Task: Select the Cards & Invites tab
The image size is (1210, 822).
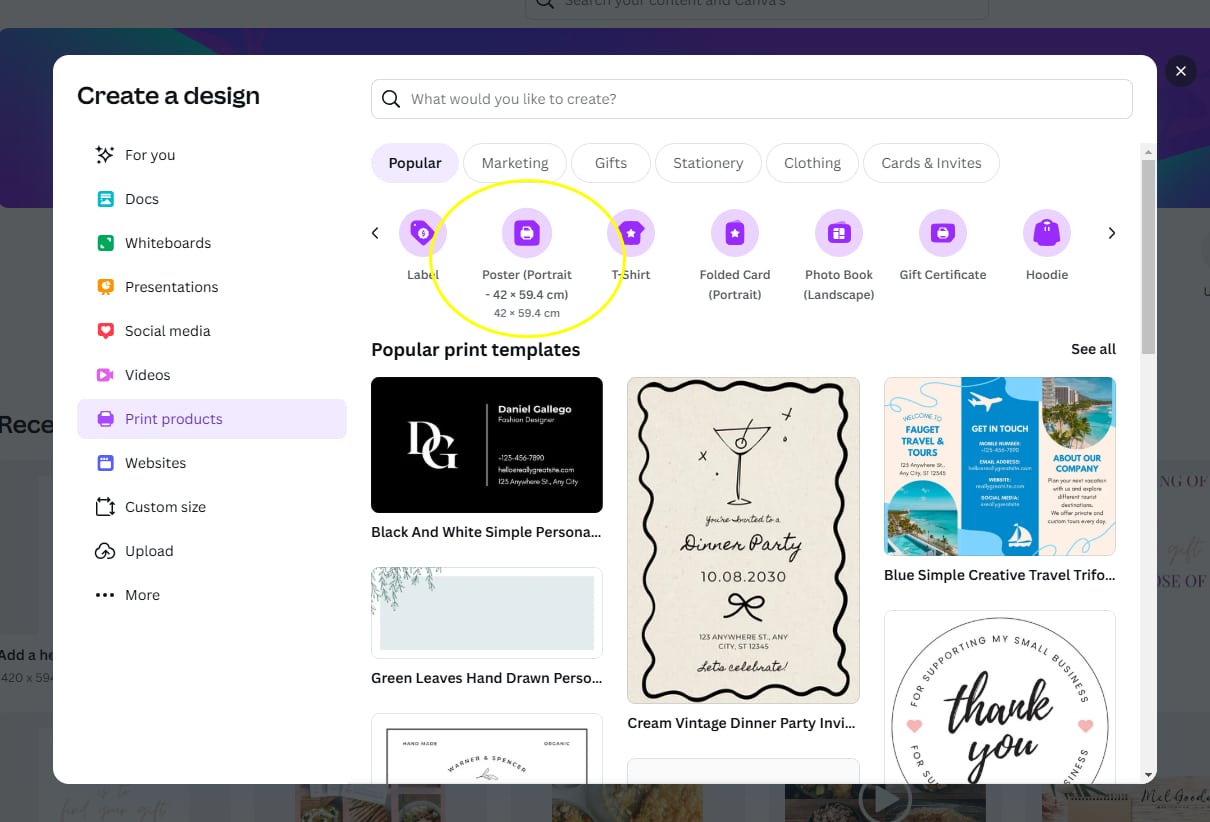Action: click(931, 163)
